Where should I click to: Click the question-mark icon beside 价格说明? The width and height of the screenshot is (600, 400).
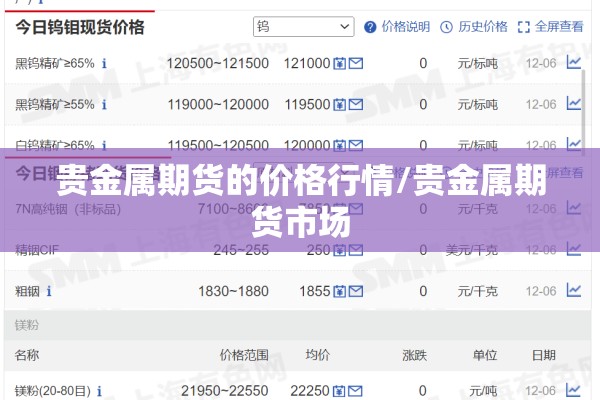[x=370, y=27]
